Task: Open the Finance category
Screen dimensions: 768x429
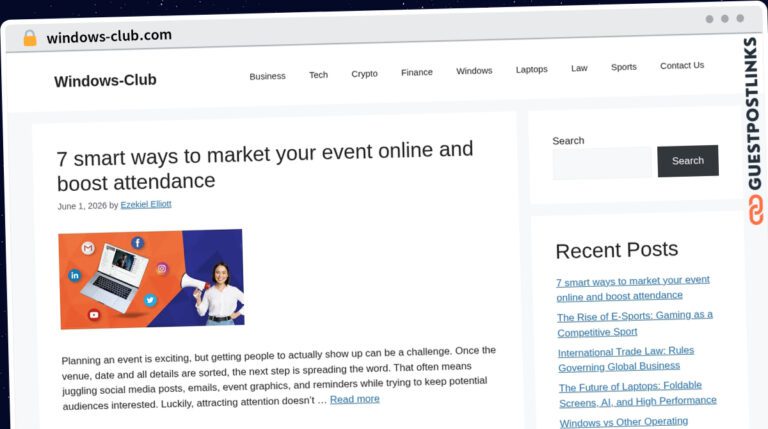Action: pyautogui.click(x=417, y=72)
